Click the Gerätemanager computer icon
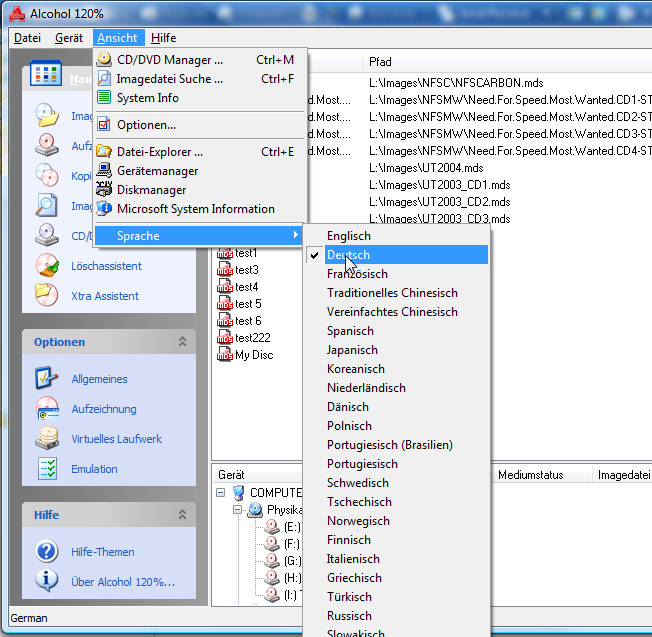 pos(104,170)
